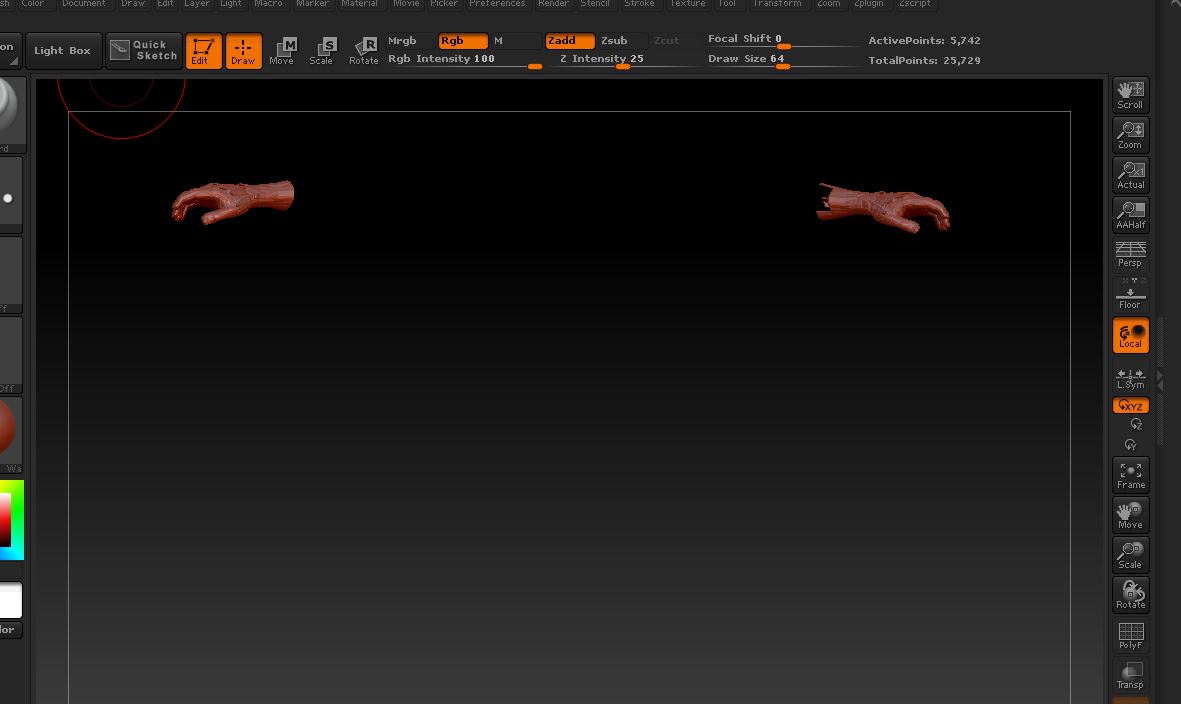Click the Actual size icon

point(1130,175)
